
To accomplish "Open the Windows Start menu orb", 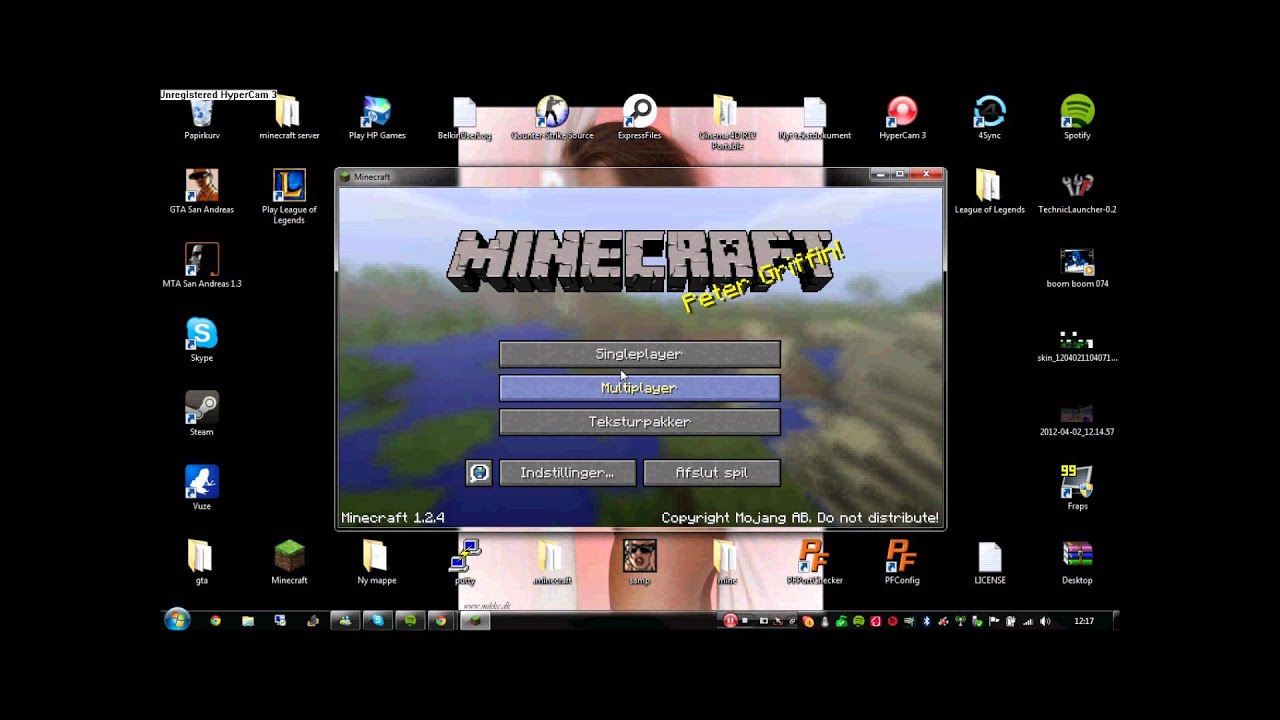I will point(177,621).
